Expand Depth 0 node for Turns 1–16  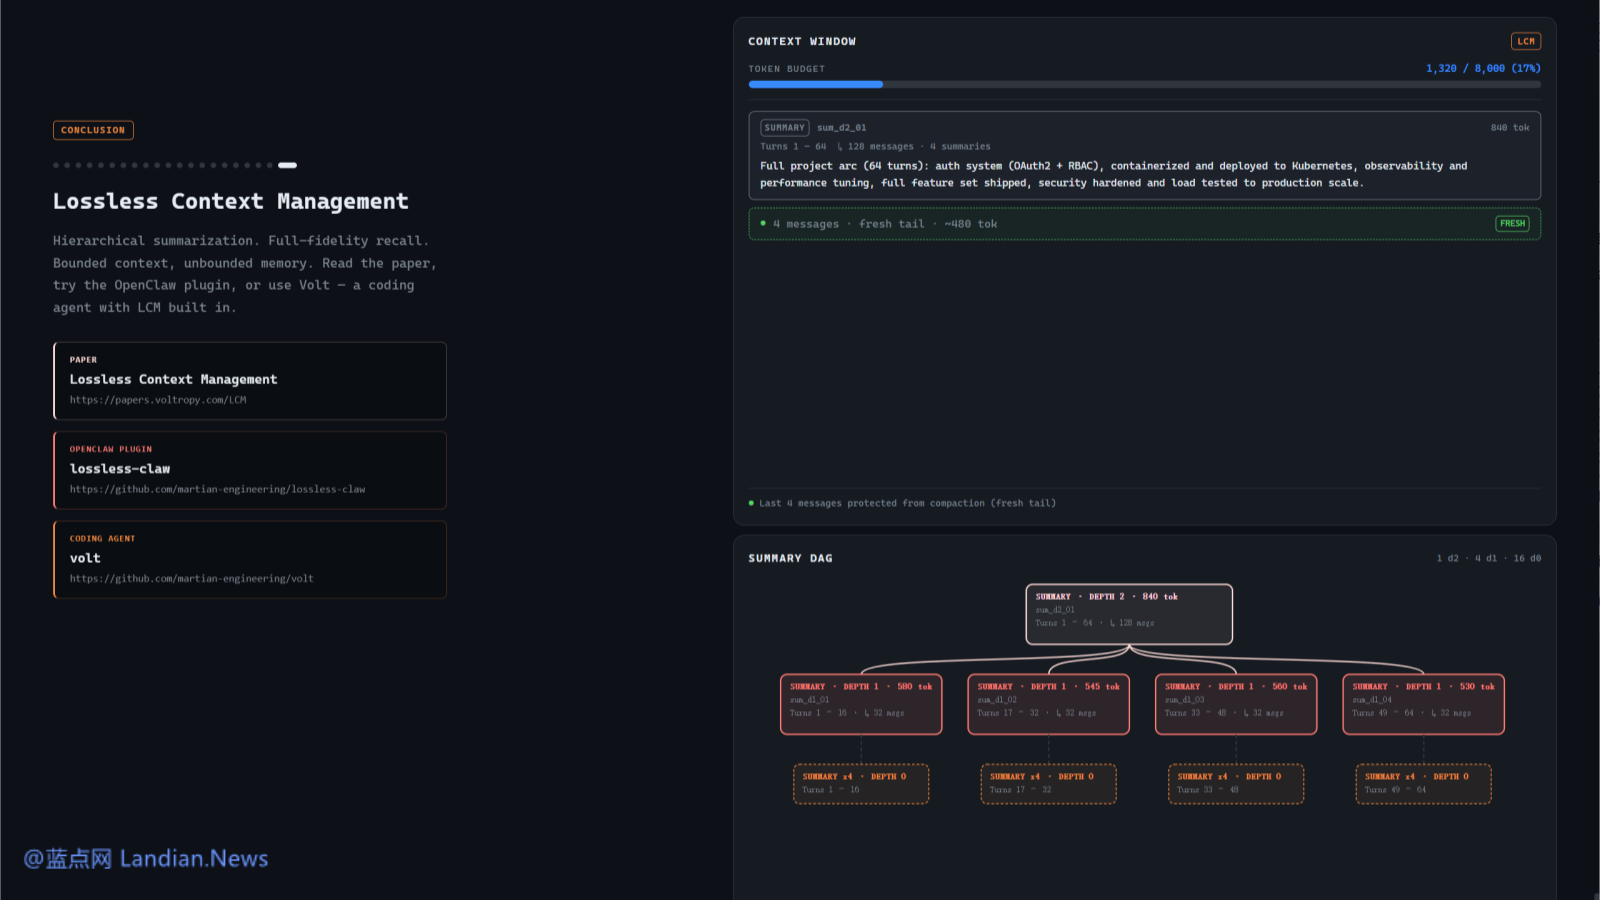(861, 784)
